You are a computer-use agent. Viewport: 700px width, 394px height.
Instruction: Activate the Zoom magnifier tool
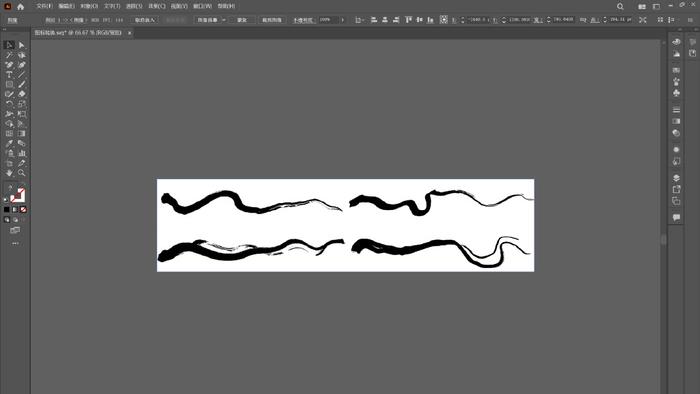click(21, 173)
